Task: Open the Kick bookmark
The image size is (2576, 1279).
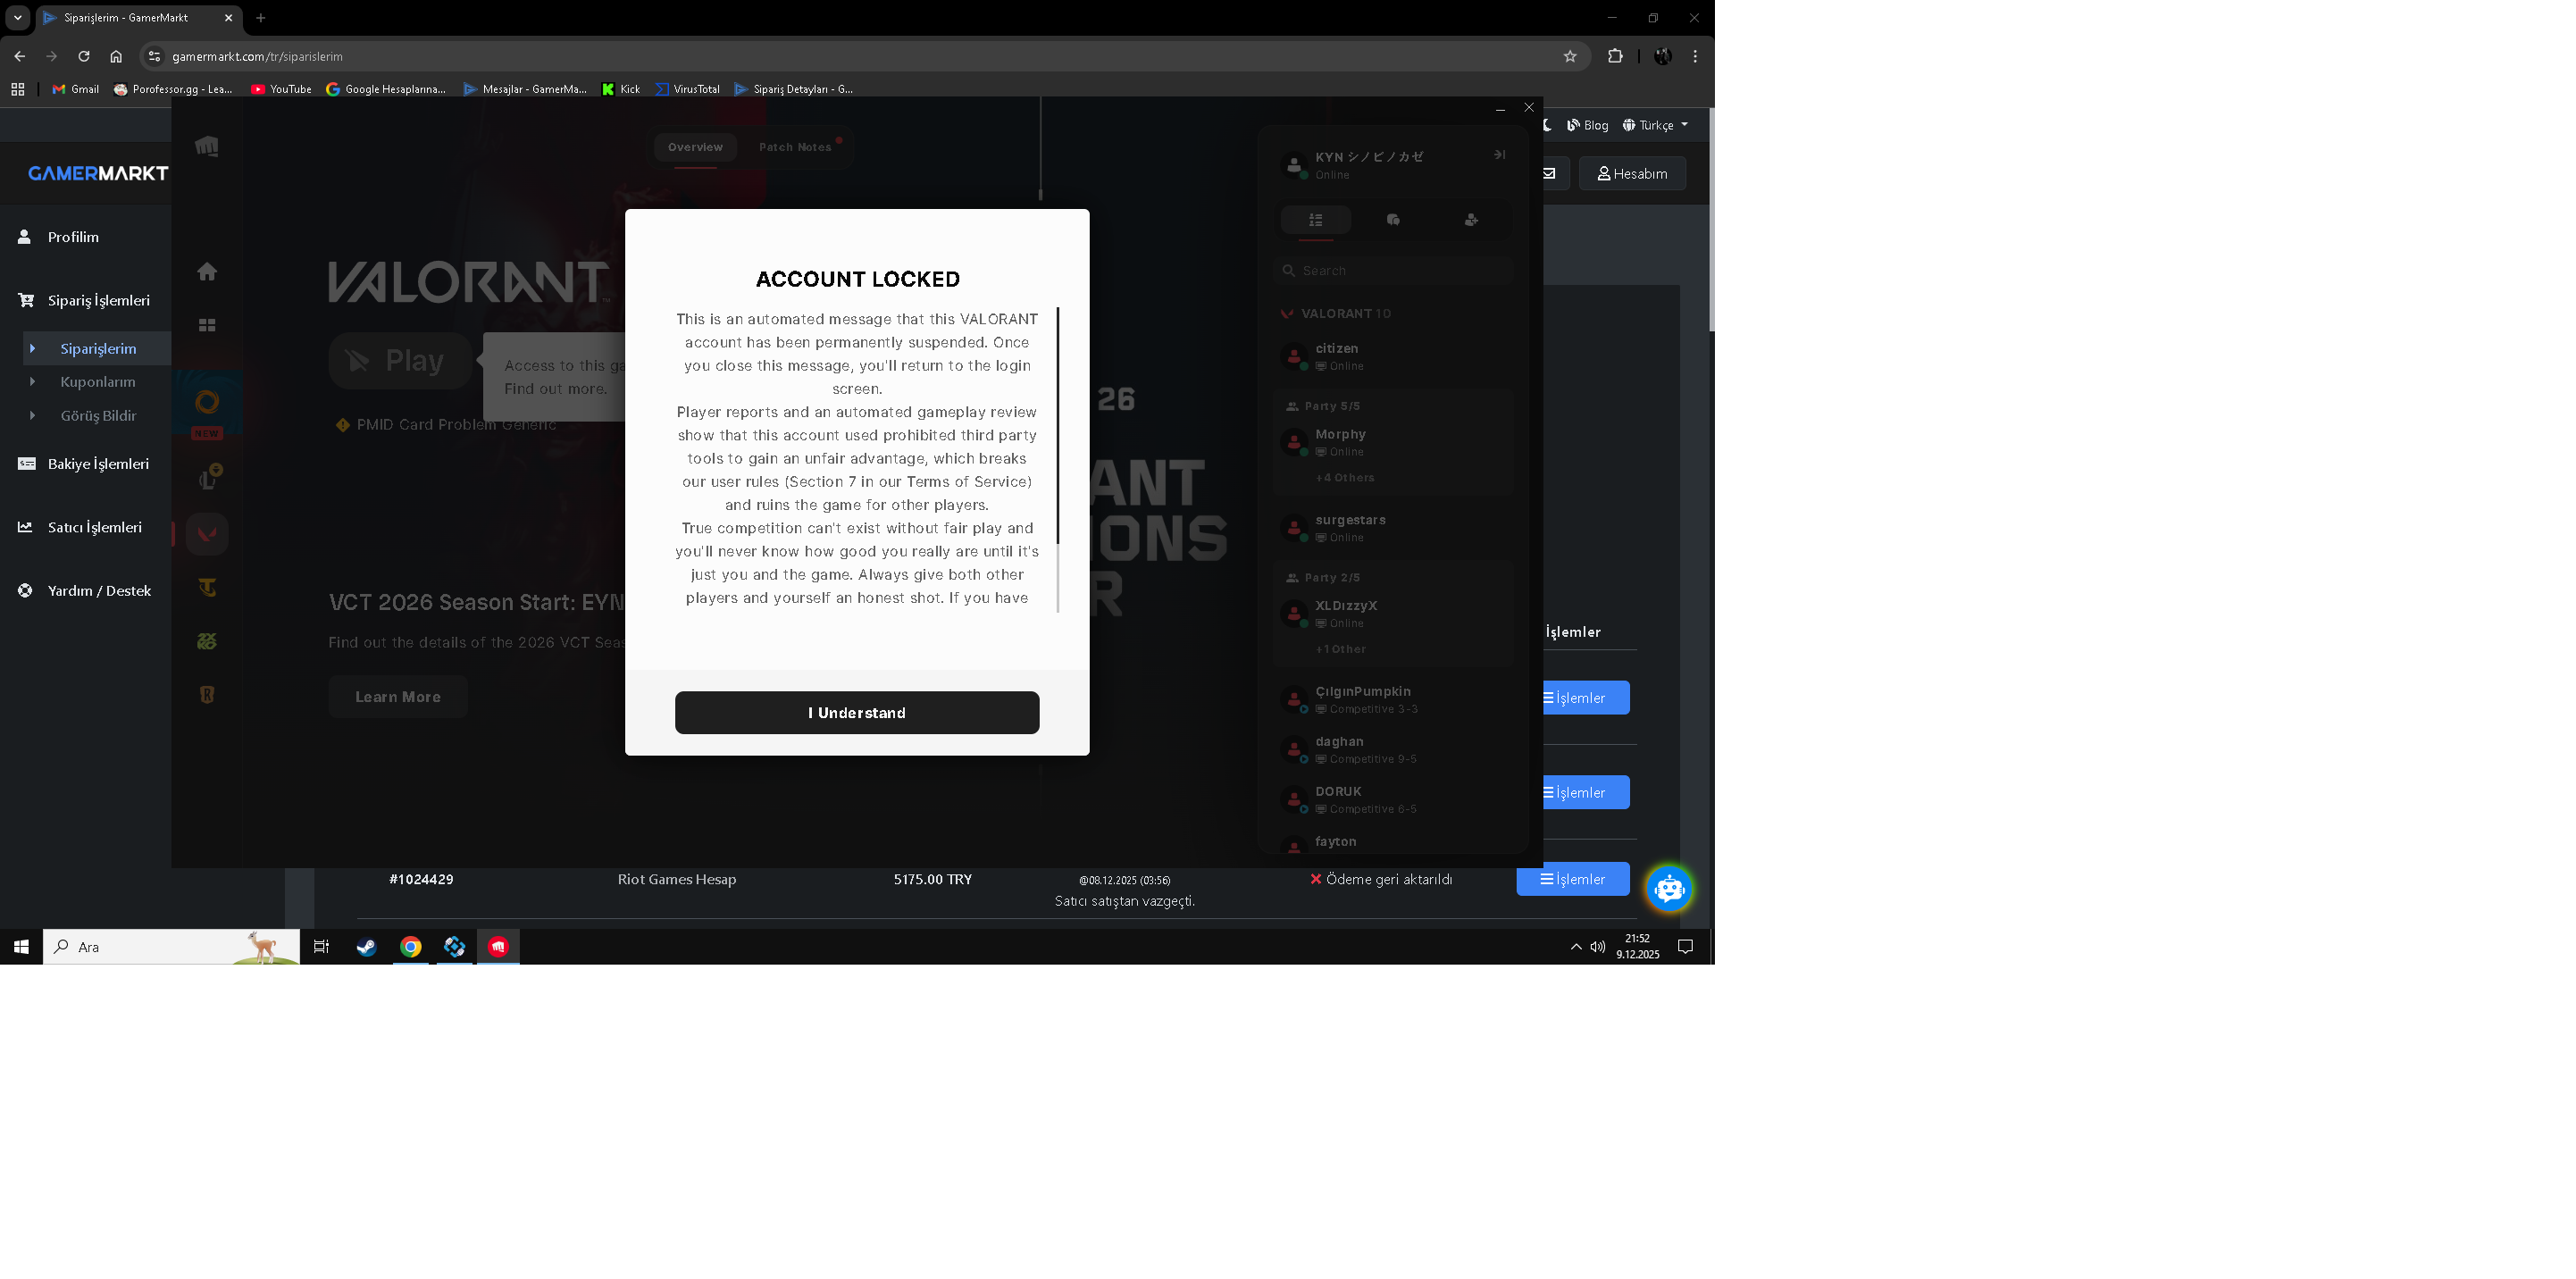Action: point(621,89)
